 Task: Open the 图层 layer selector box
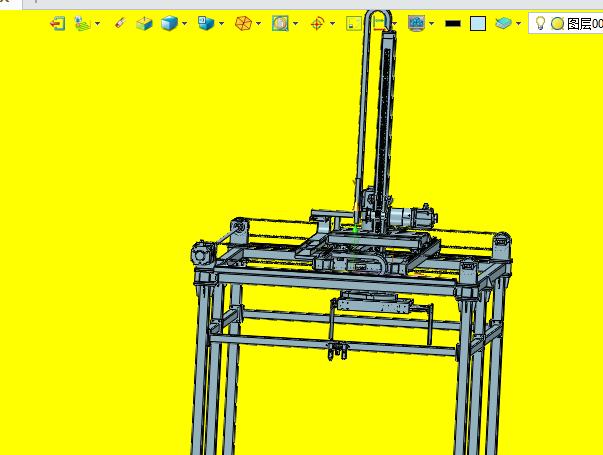(566, 24)
